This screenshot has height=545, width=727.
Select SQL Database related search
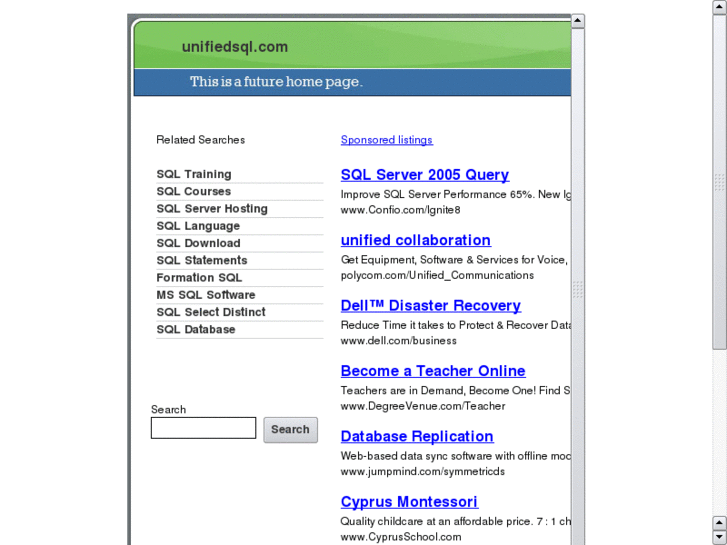[x=196, y=329]
